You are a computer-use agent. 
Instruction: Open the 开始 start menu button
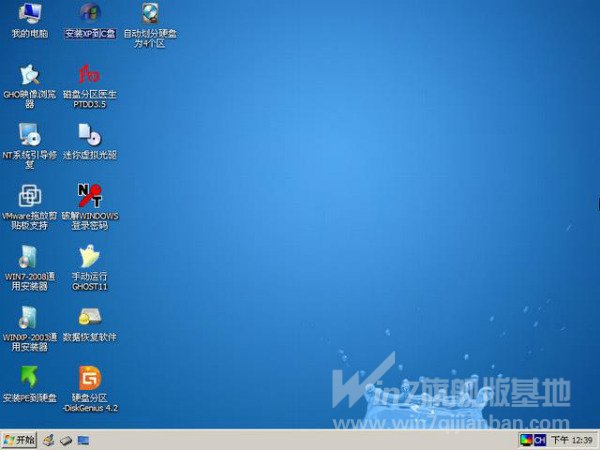tap(19, 440)
